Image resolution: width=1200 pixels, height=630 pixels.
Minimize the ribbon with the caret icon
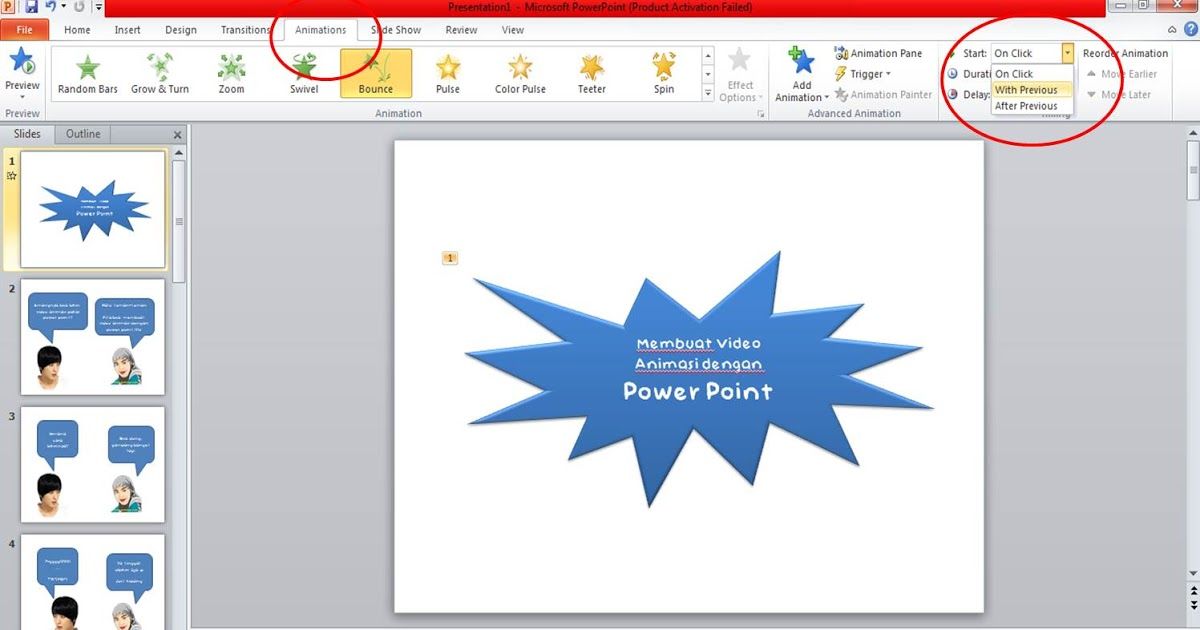[x=1173, y=30]
